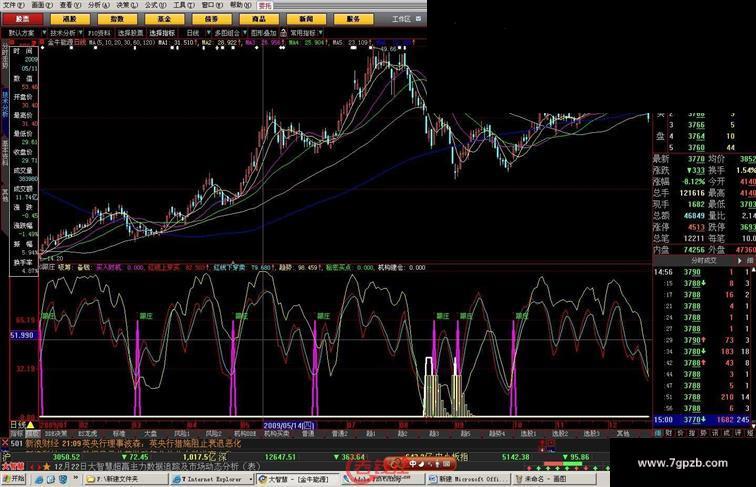Image resolution: width=756 pixels, height=487 pixels.
Task: Switch to the 其他 indicator tab
Action: tap(623, 433)
